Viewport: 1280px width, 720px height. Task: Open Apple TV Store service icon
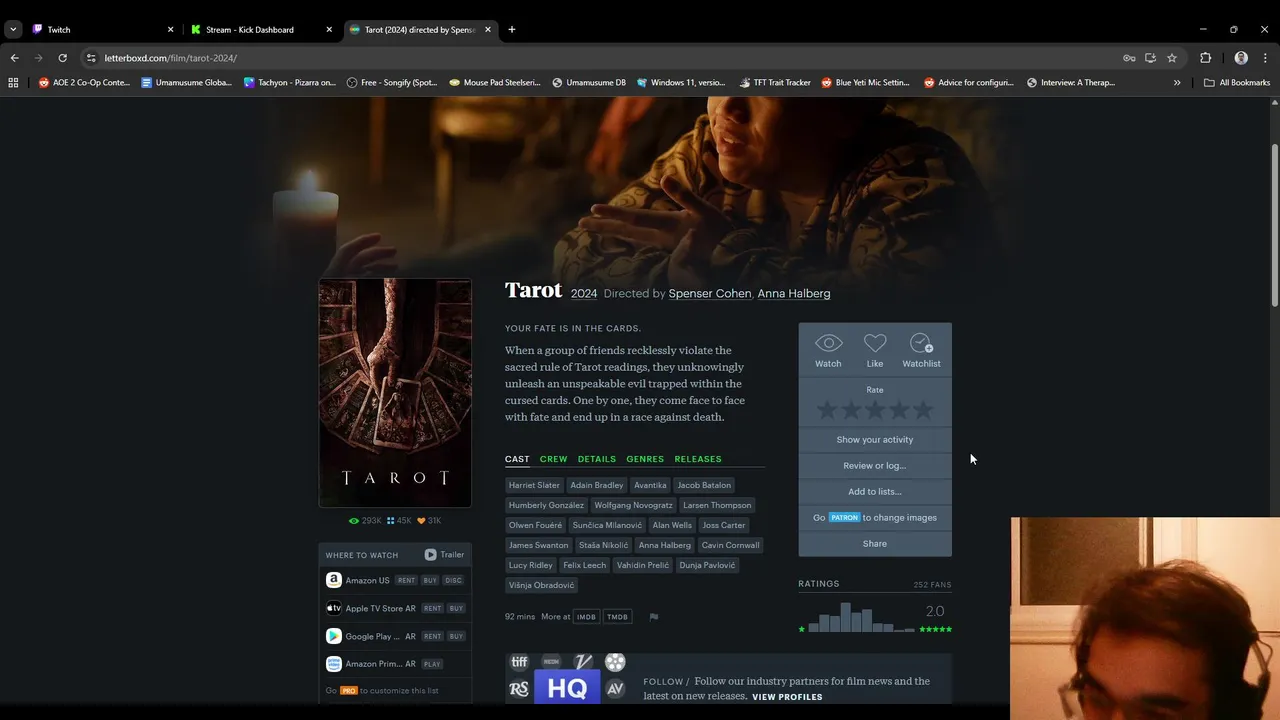[334, 608]
